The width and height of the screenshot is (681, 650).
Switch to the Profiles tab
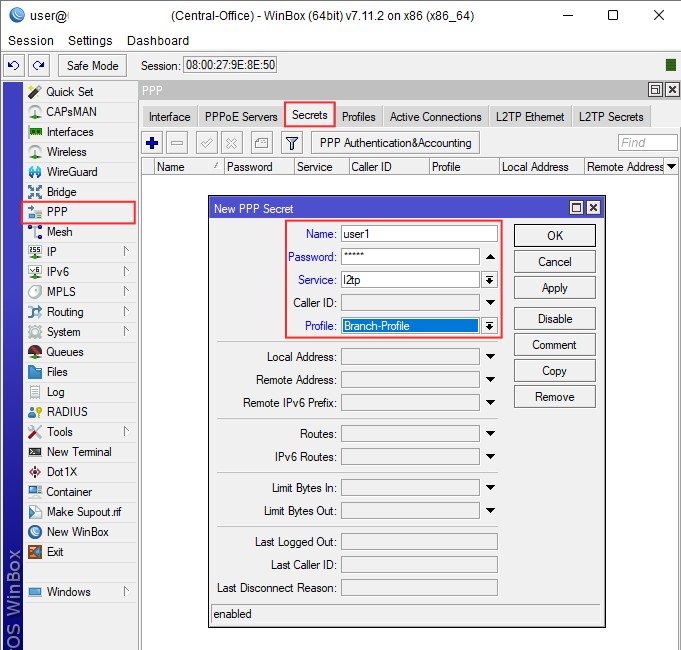pyautogui.click(x=359, y=117)
